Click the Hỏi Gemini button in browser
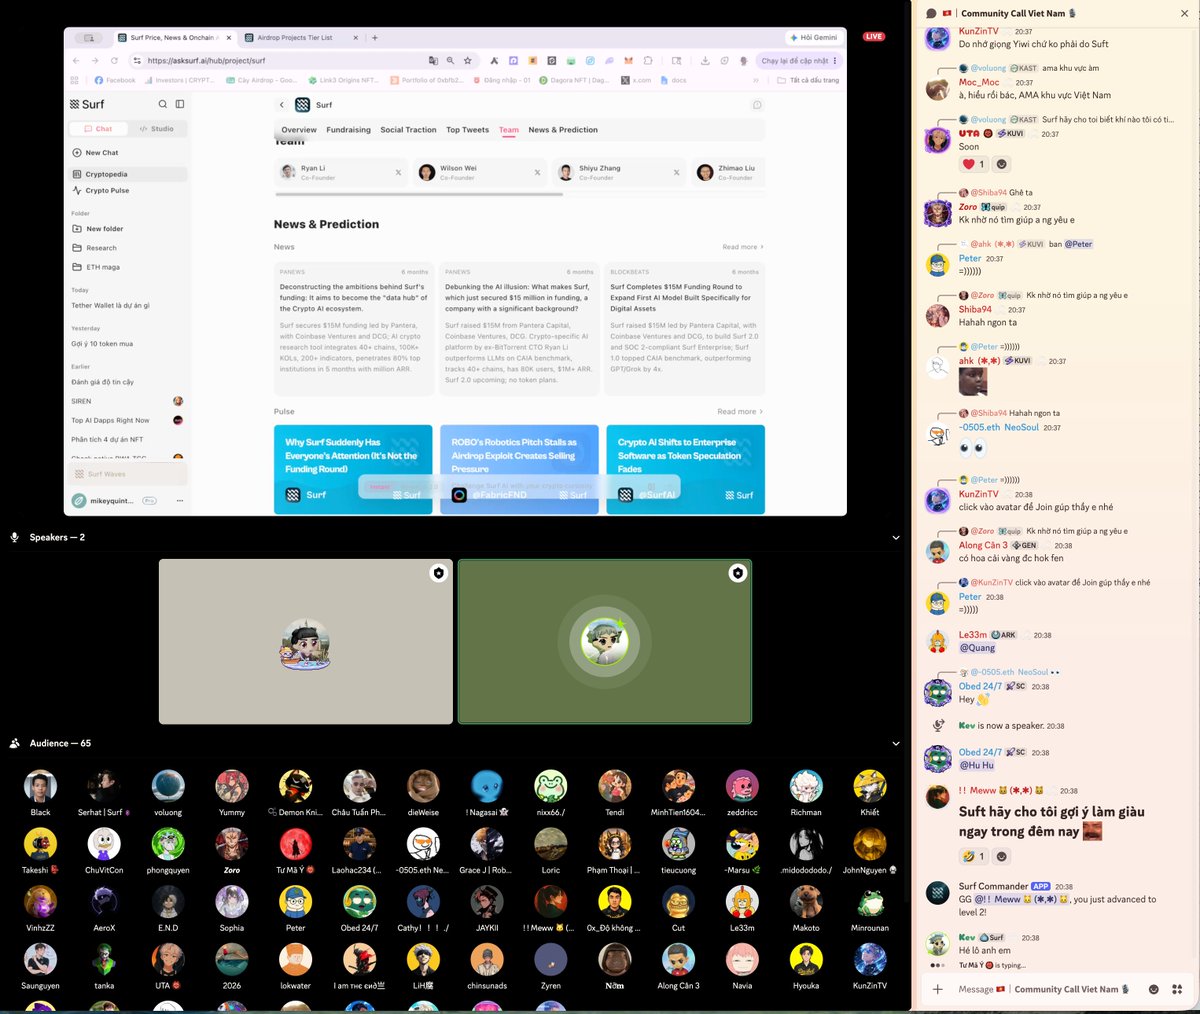The width and height of the screenshot is (1200, 1014). [x=813, y=38]
